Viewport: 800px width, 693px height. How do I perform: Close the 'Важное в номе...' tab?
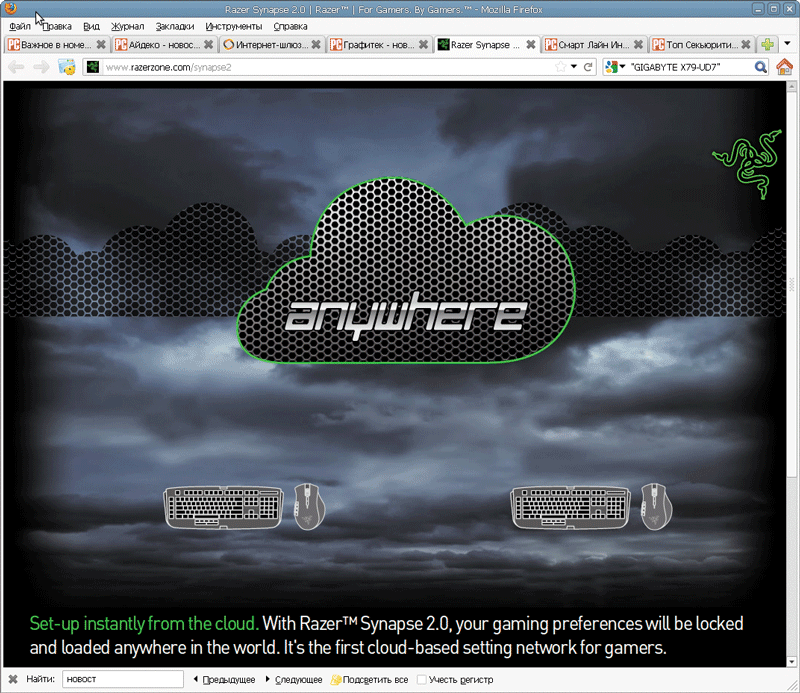pyautogui.click(x=101, y=45)
